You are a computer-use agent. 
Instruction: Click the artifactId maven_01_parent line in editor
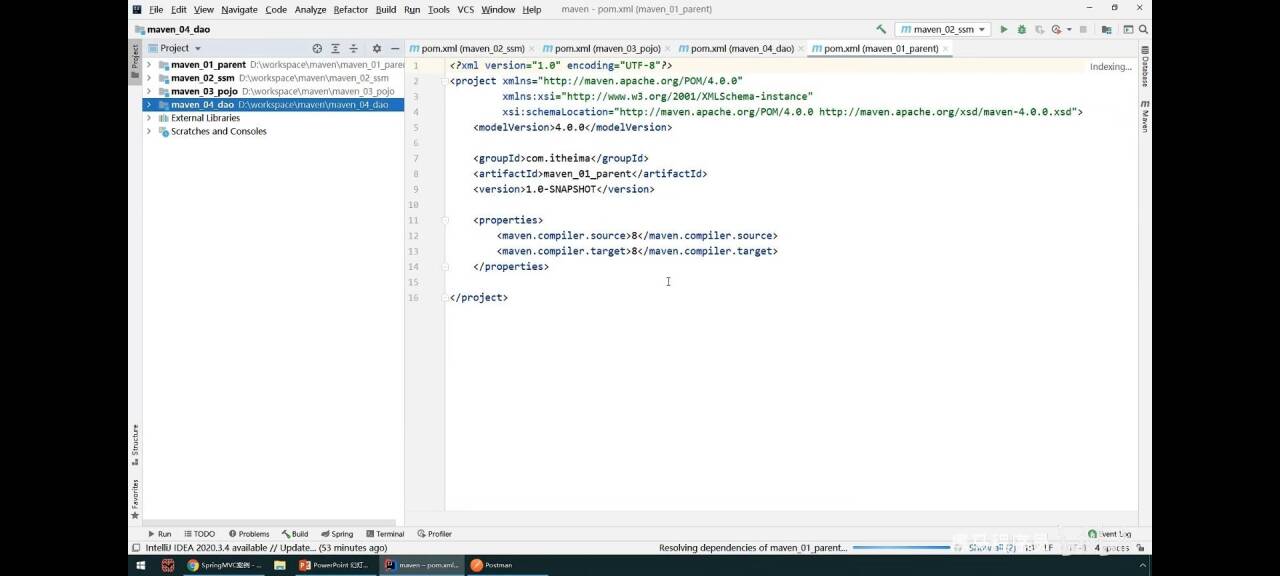[x=590, y=174]
